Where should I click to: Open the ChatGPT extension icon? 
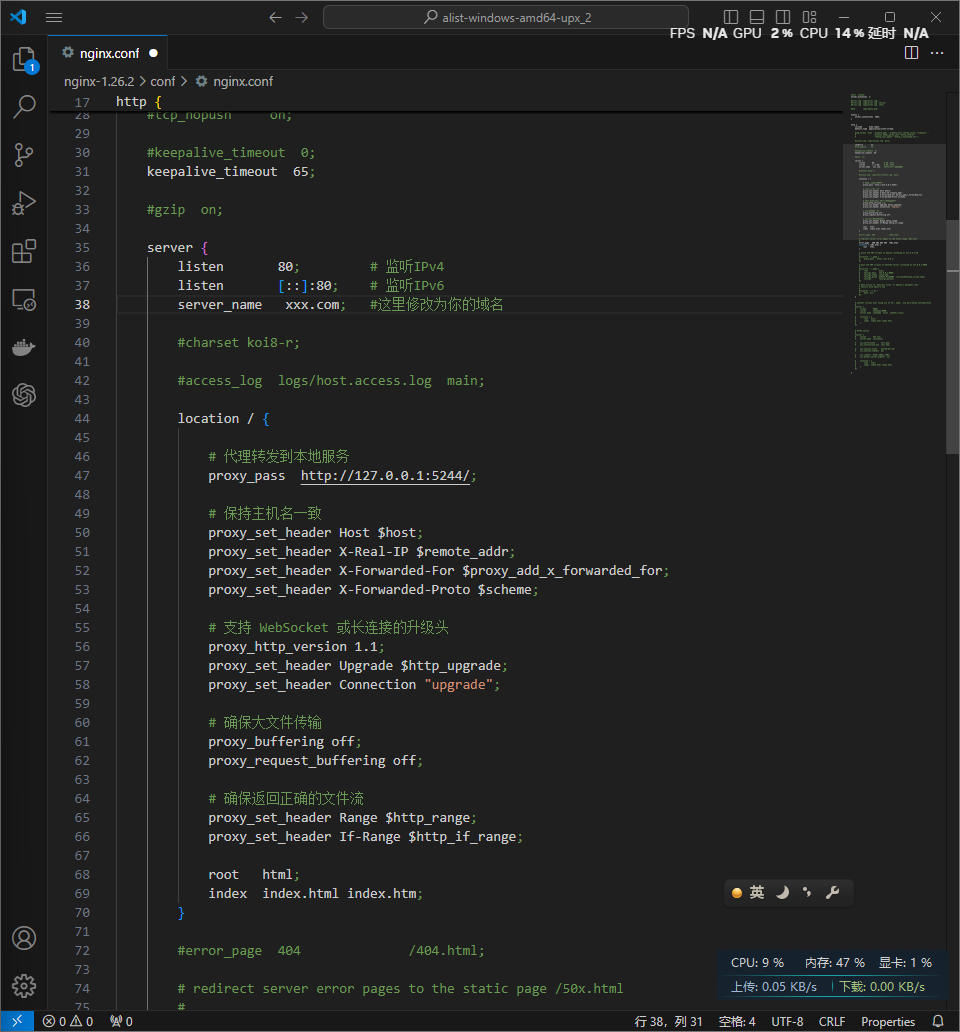tap(24, 395)
